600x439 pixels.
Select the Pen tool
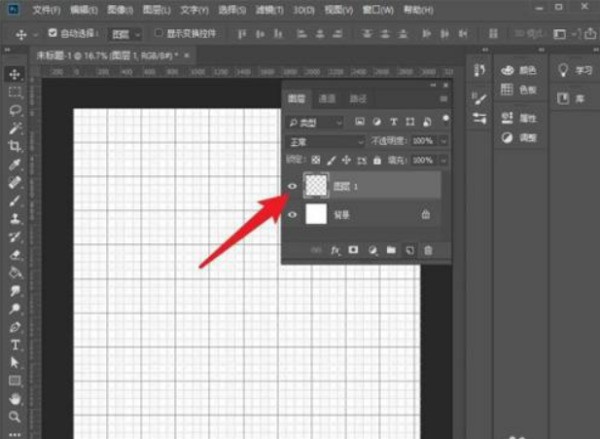point(15,328)
